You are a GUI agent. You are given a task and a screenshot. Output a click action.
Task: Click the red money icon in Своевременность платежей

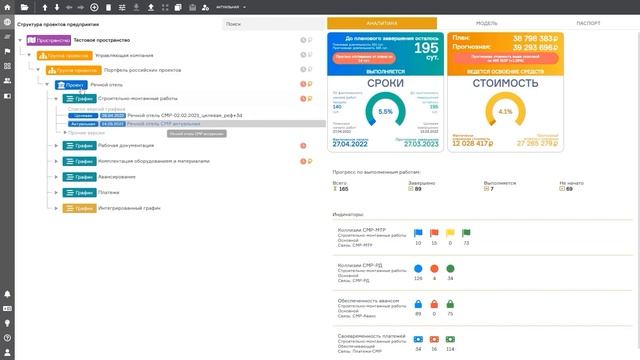click(434, 339)
